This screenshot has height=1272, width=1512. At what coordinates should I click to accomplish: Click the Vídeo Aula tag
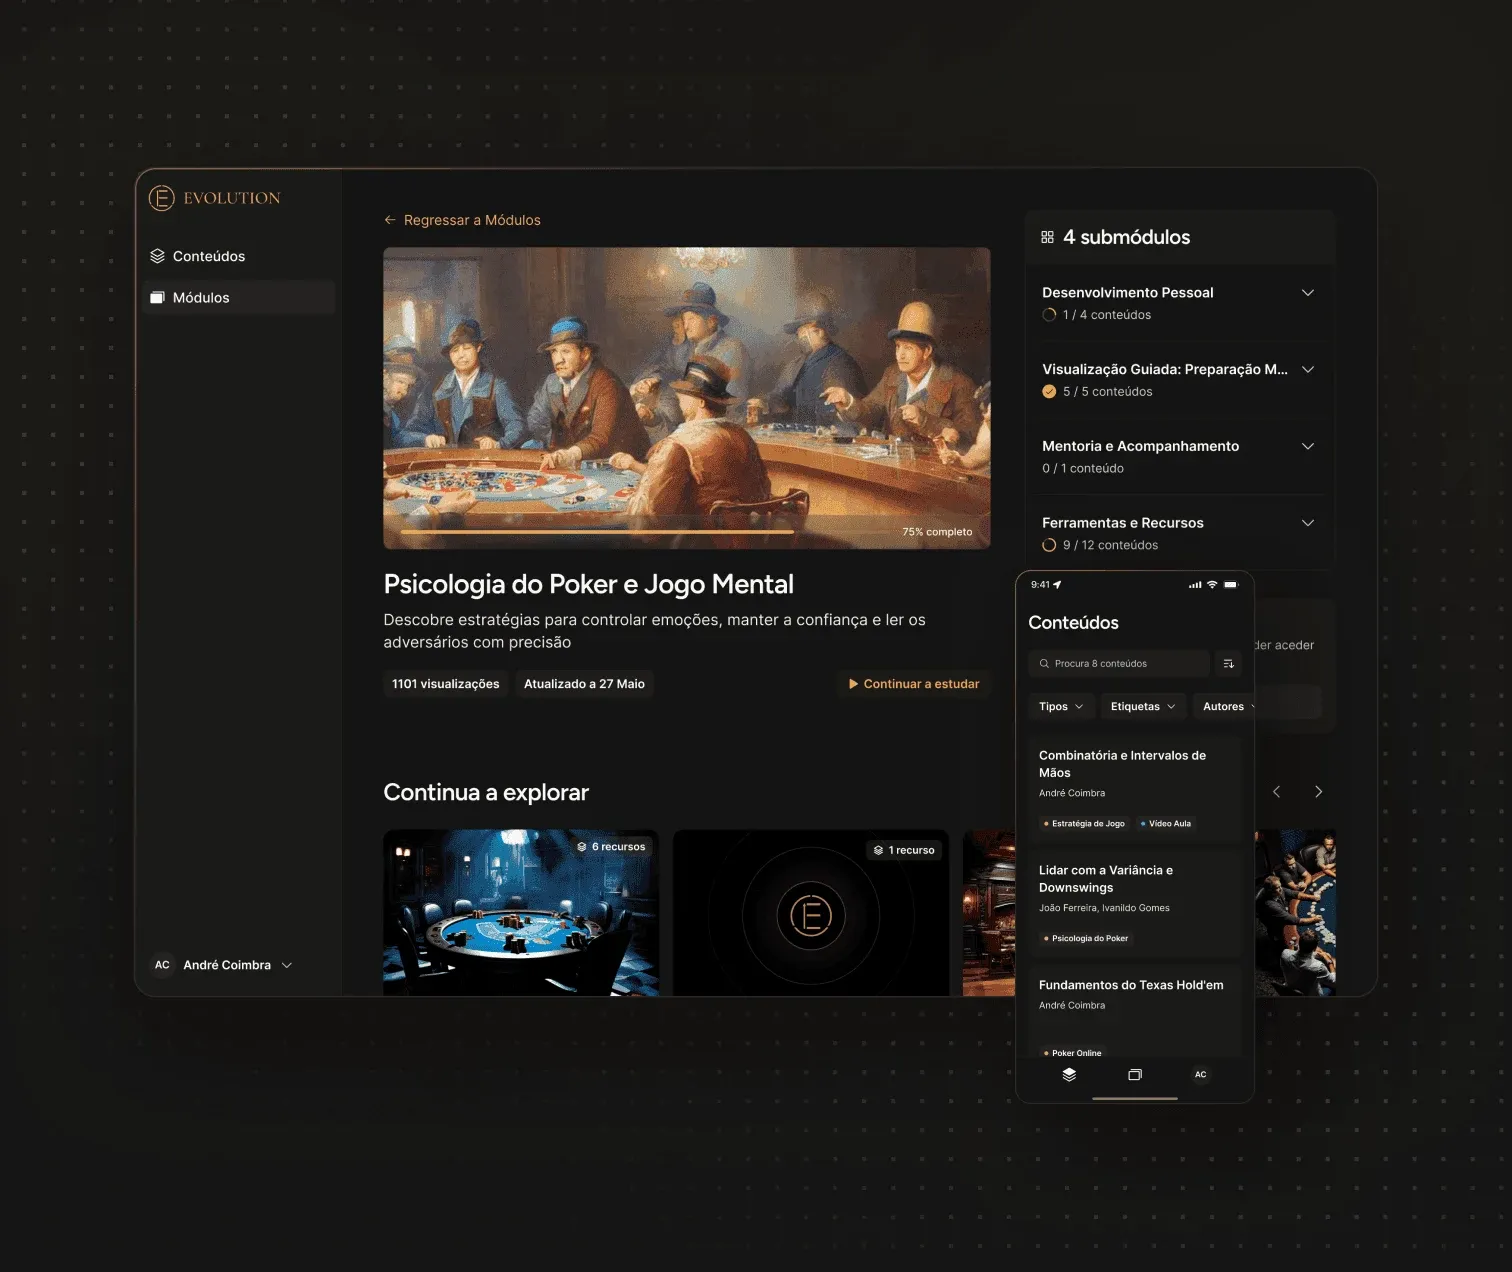tap(1166, 824)
